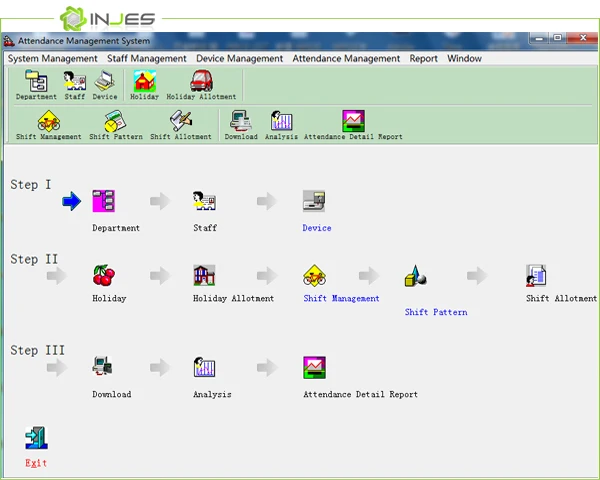
Task: Click the Download icon in Step III
Action: [104, 367]
